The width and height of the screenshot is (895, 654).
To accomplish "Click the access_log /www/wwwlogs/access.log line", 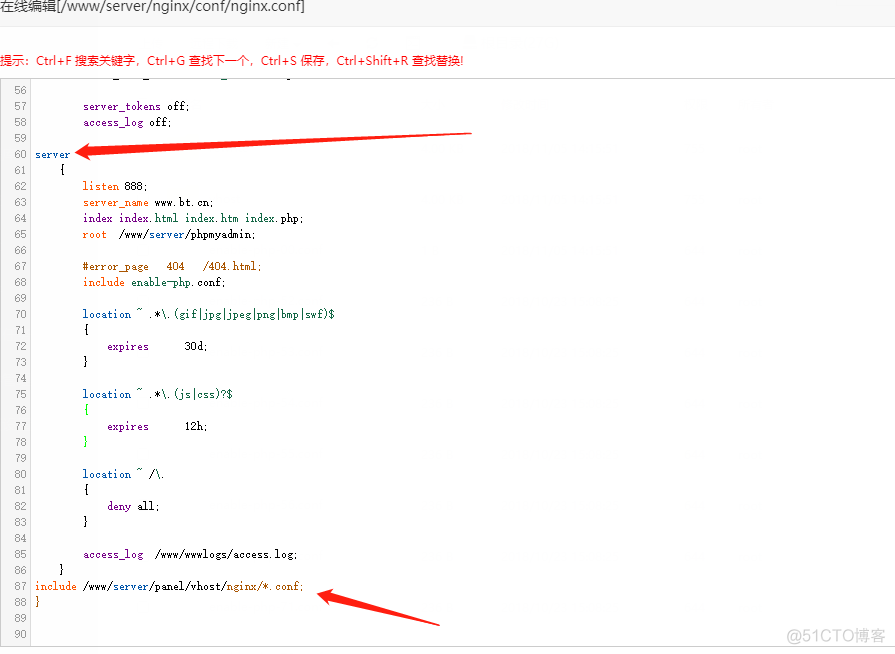I will click(190, 554).
